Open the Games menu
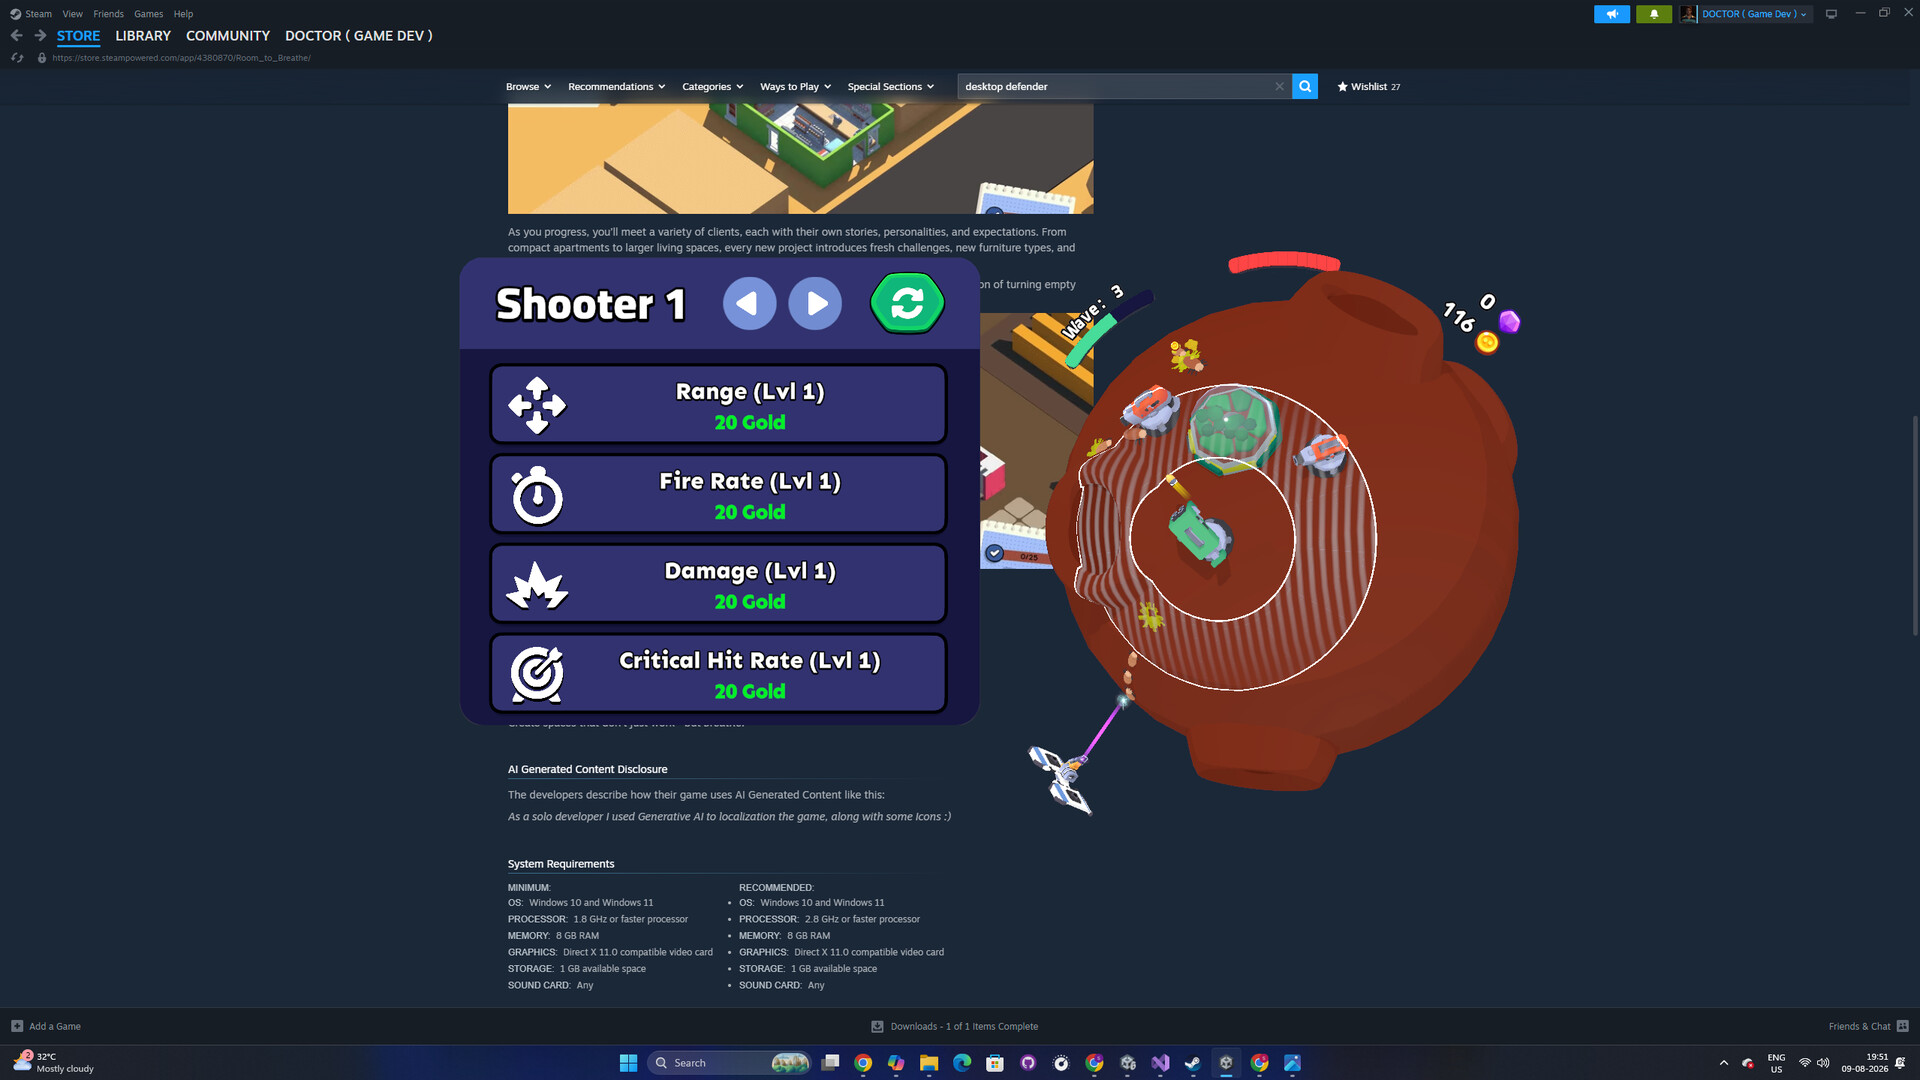1920x1080 pixels. click(148, 14)
